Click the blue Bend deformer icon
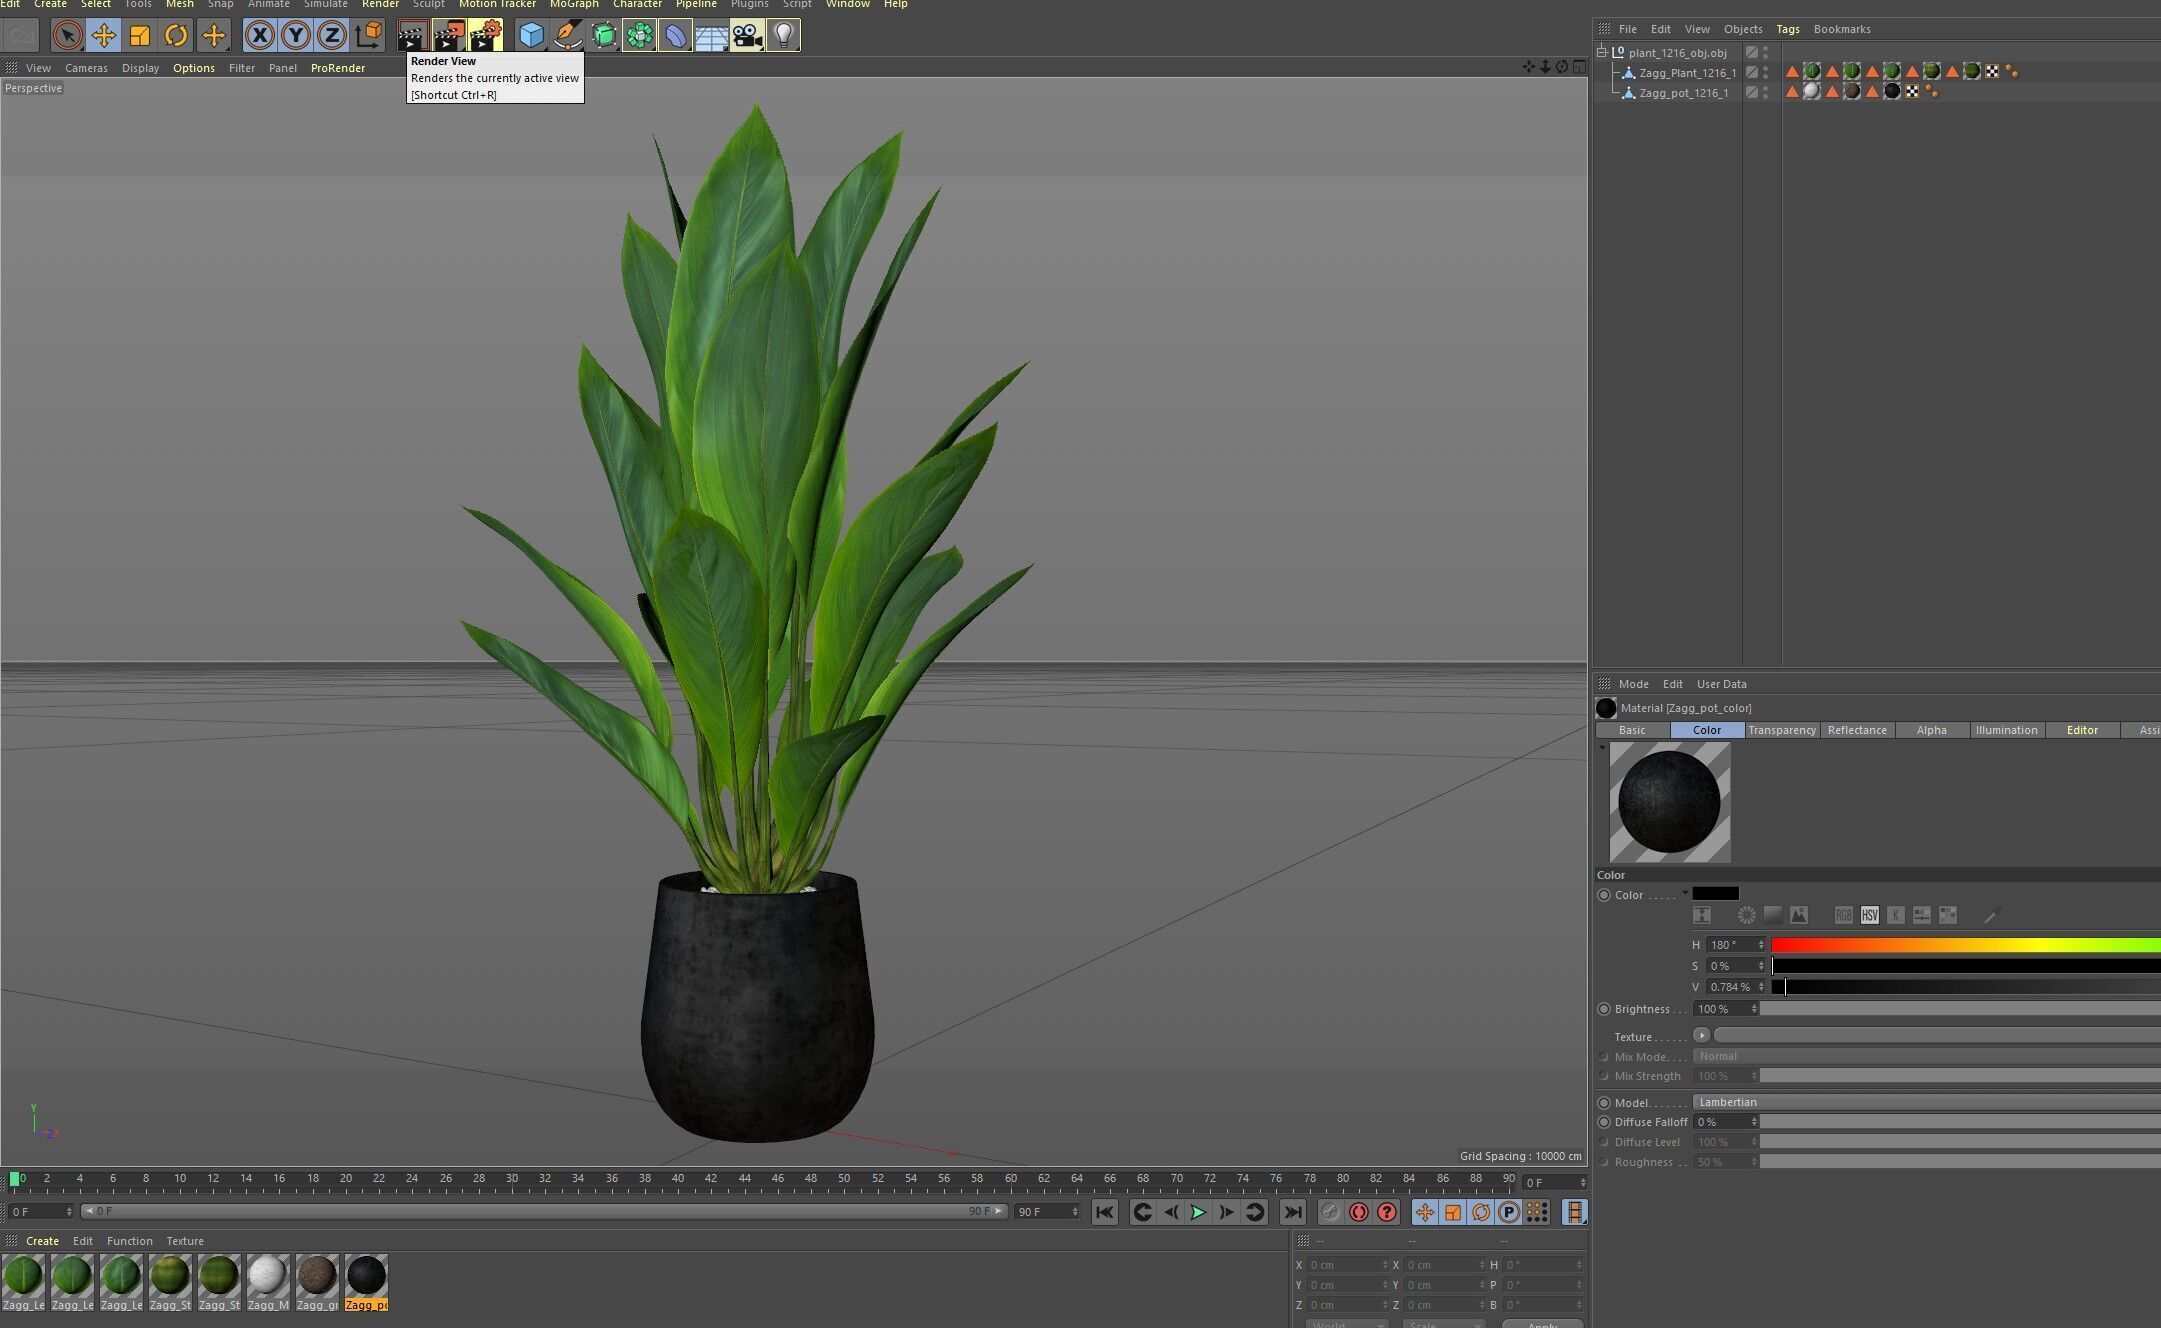The width and height of the screenshot is (2161, 1328). coord(675,36)
